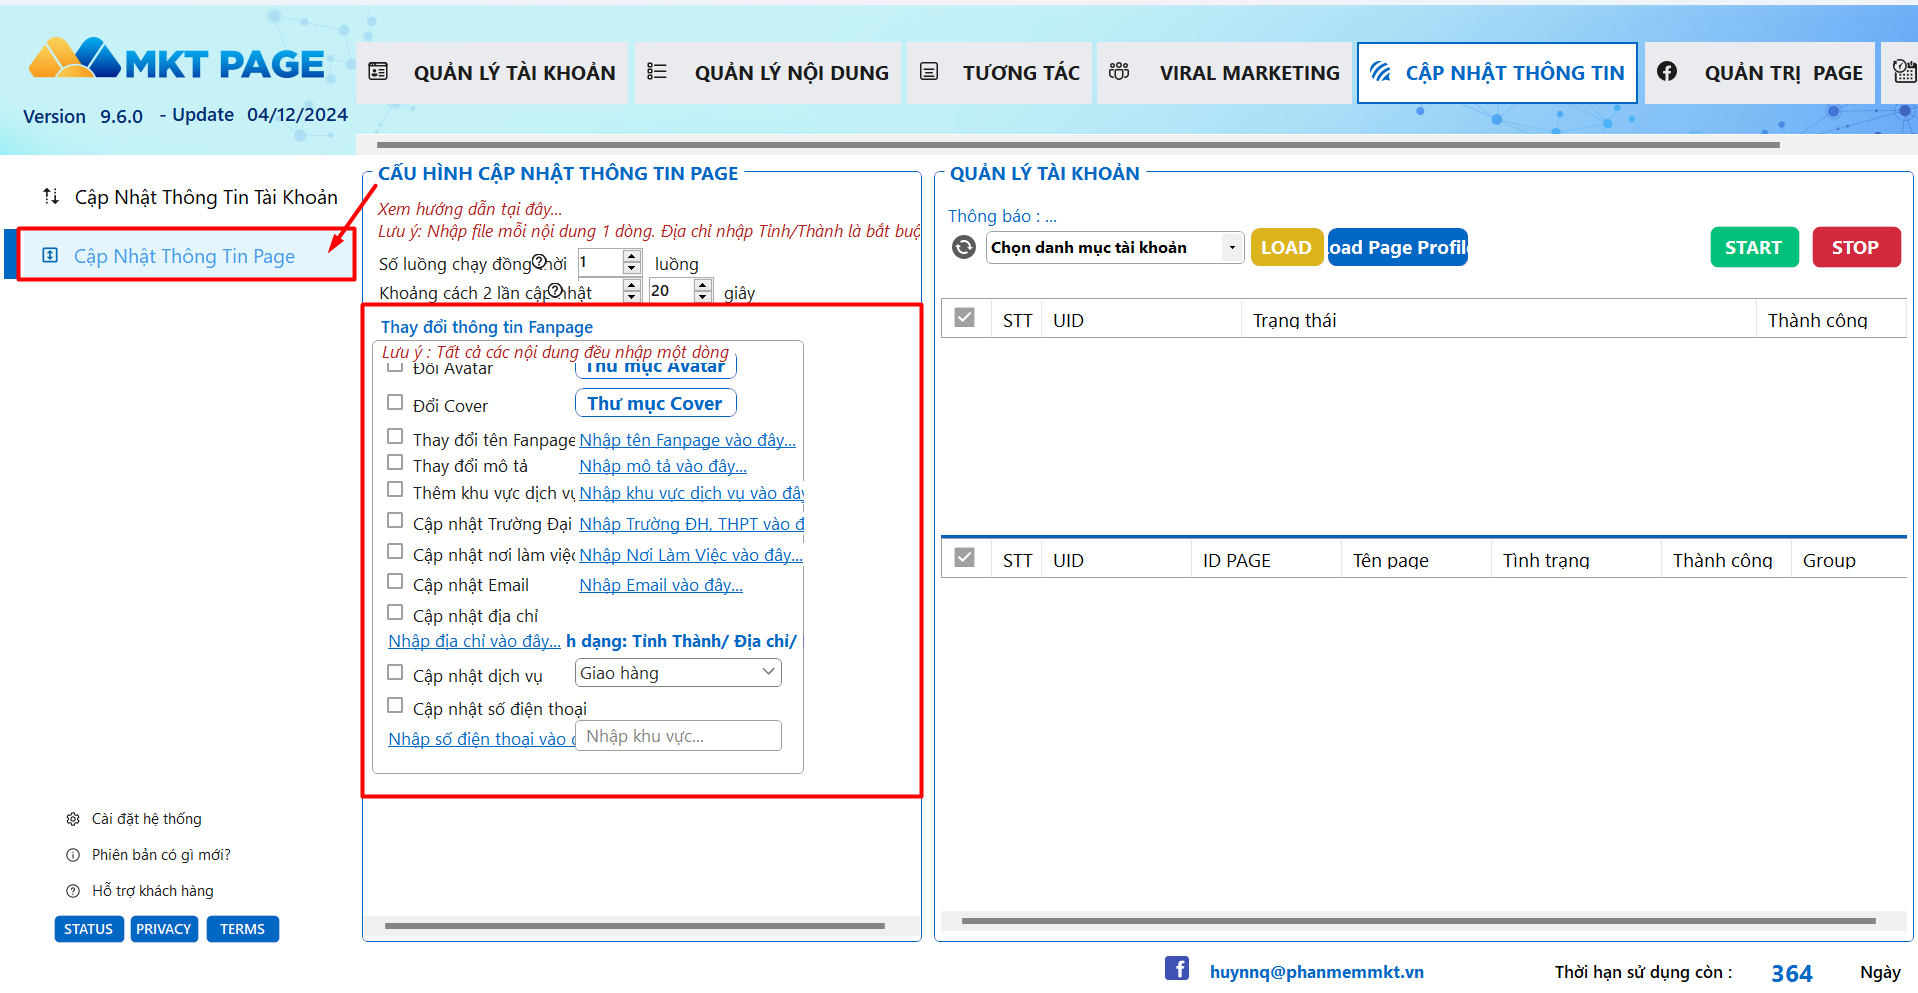Increase the 20 giây delay value
The height and width of the screenshot is (993, 1918).
[x=703, y=285]
